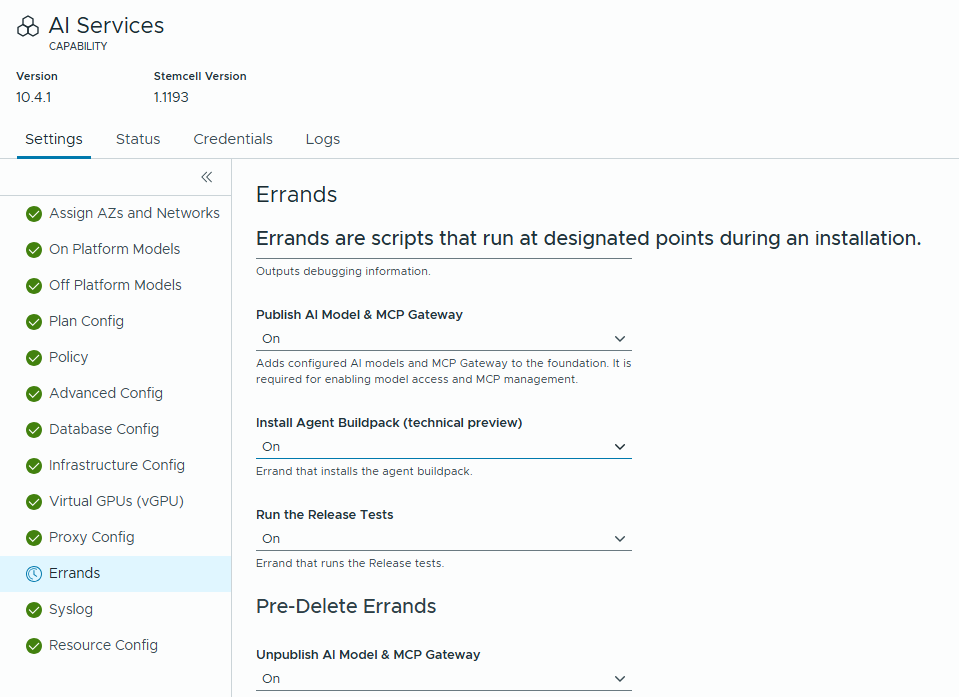The height and width of the screenshot is (697, 959).
Task: Select Errands in the sidebar
Action: (116, 573)
